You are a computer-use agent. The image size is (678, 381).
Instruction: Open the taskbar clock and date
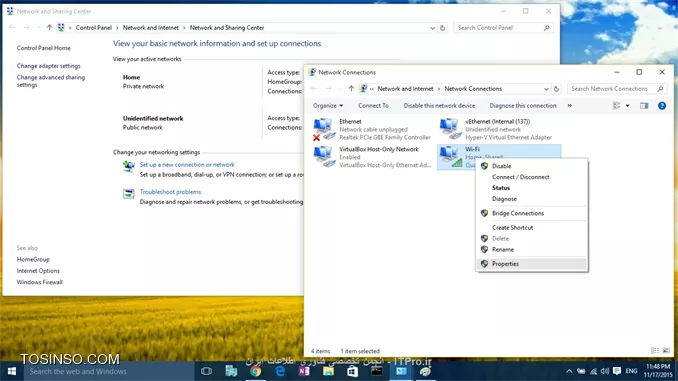point(658,371)
